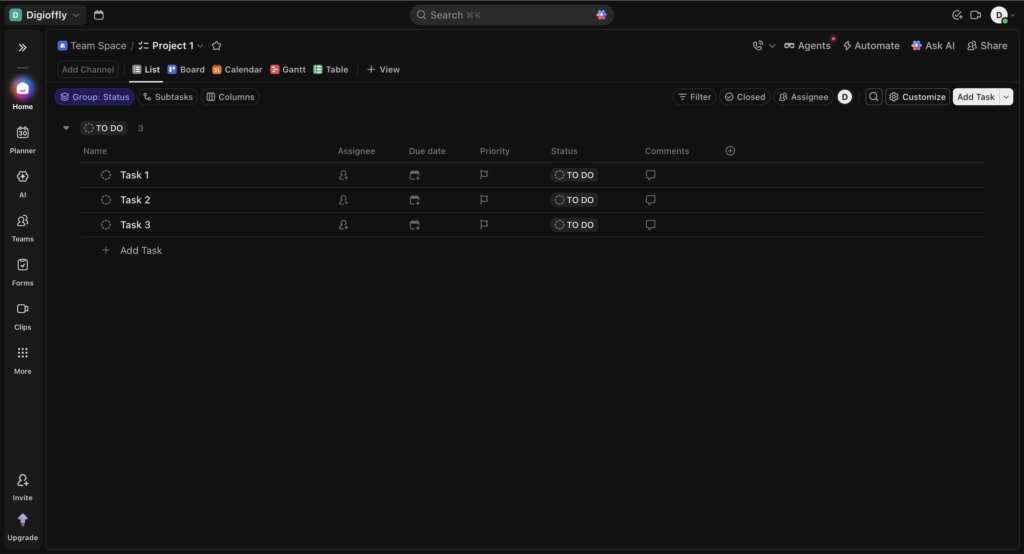This screenshot has height=554, width=1024.
Task: Open Home in the sidebar
Action: point(22,95)
